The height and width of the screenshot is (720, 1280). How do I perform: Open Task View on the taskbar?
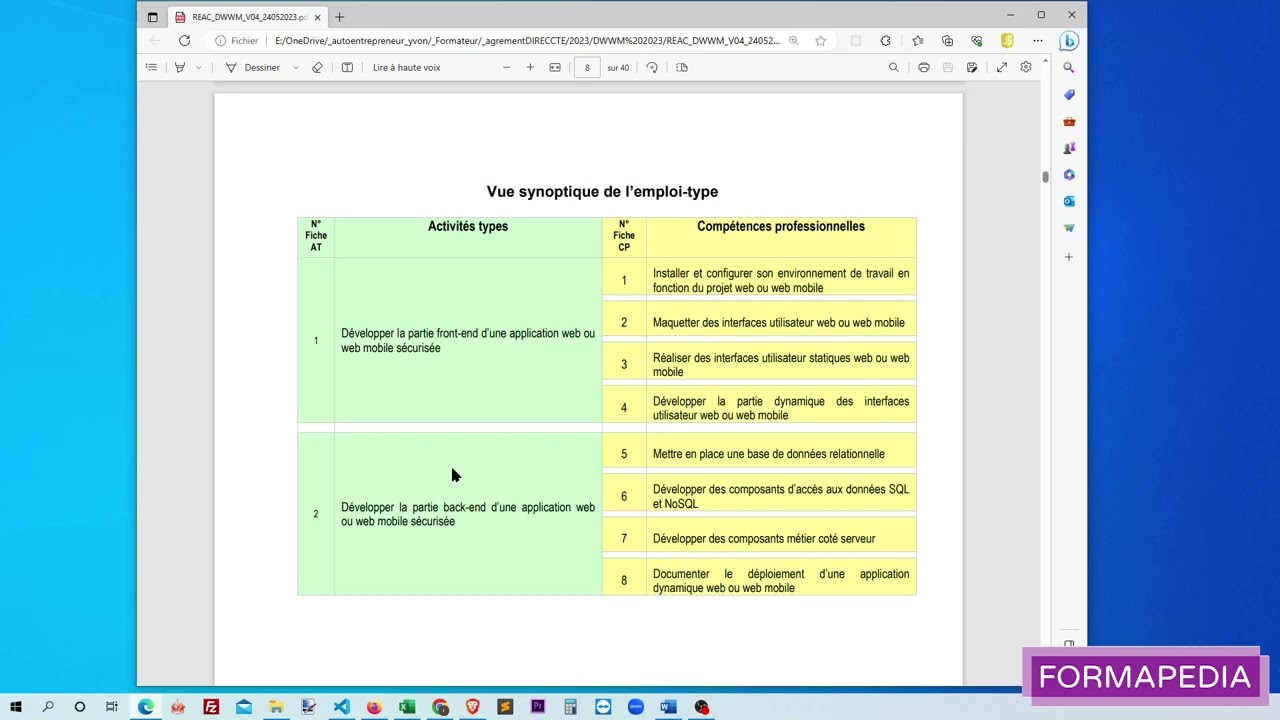coord(112,707)
